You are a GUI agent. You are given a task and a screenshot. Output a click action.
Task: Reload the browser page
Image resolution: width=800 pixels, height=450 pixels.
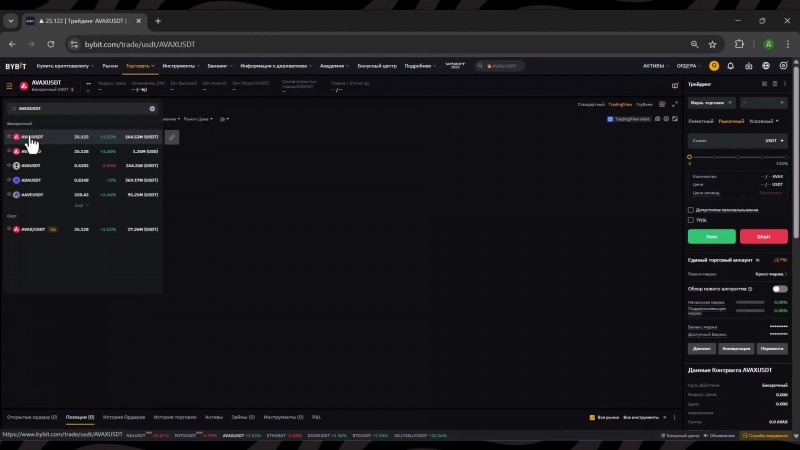click(x=51, y=44)
